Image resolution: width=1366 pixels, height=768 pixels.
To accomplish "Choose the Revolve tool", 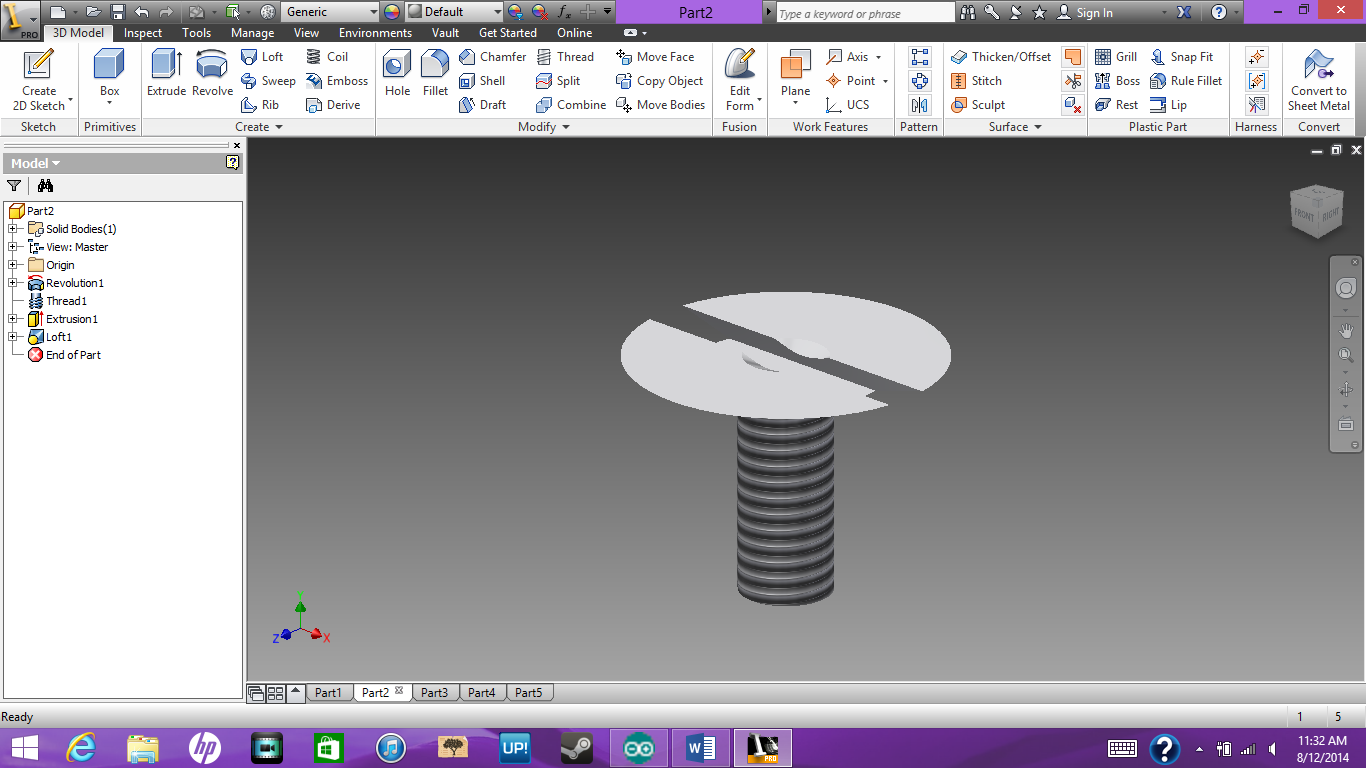I will (x=212, y=73).
